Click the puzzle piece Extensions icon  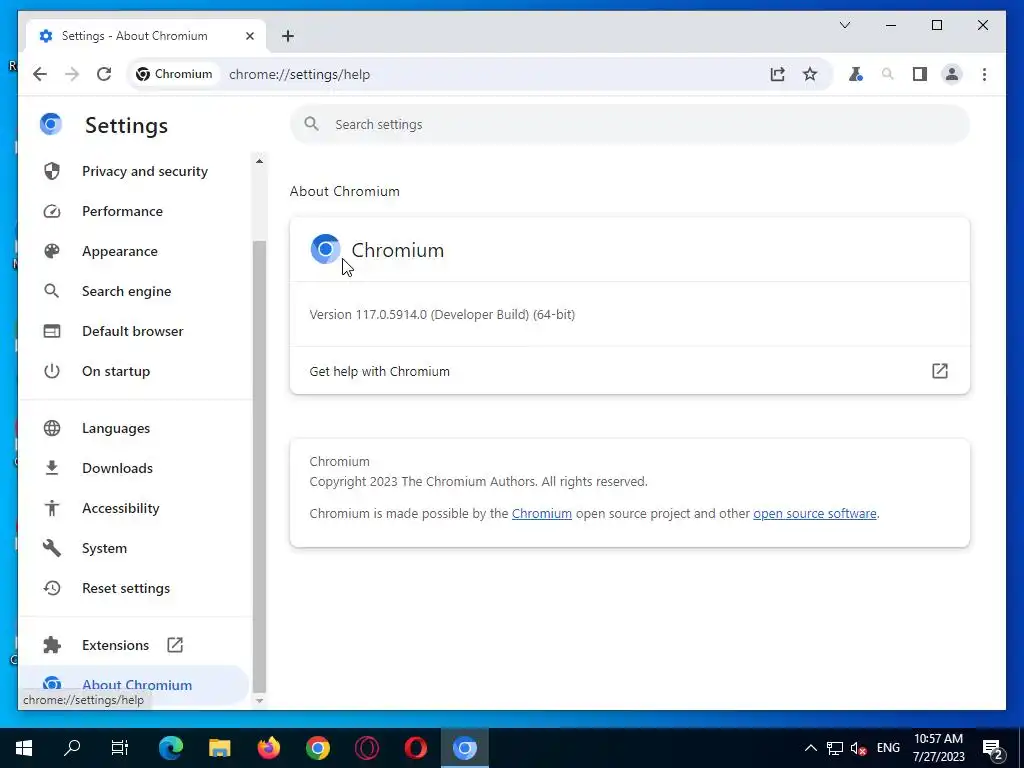pos(52,645)
